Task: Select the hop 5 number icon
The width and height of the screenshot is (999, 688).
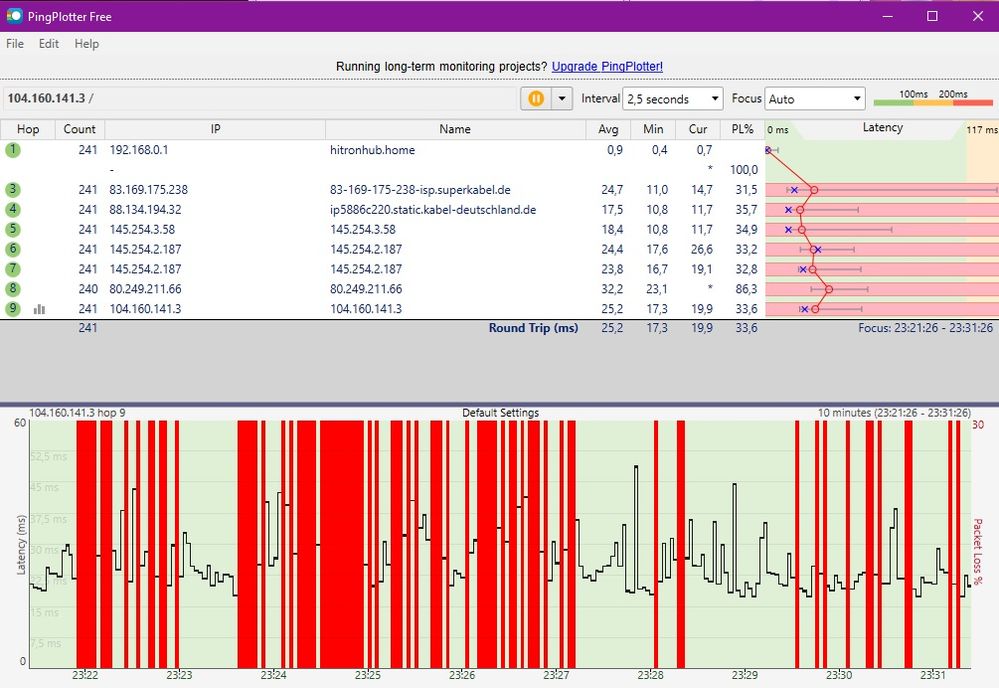Action: pos(13,229)
